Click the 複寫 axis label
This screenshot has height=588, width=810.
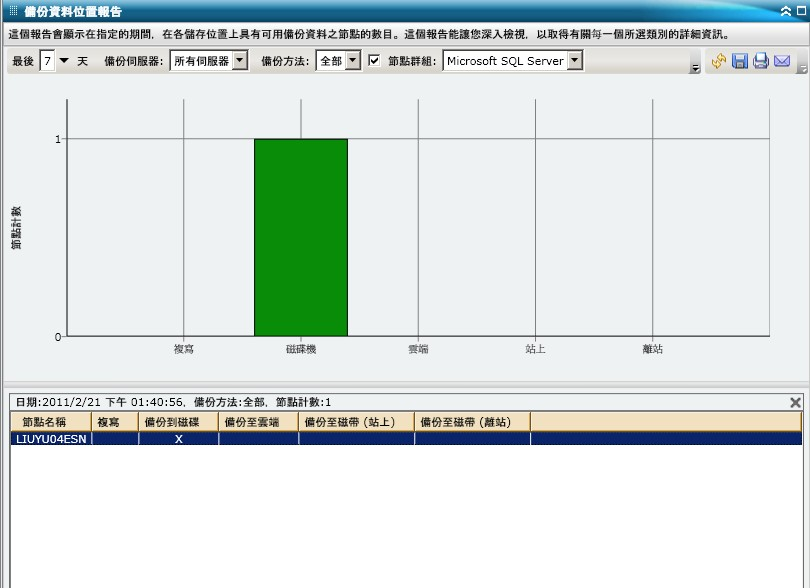click(x=183, y=349)
